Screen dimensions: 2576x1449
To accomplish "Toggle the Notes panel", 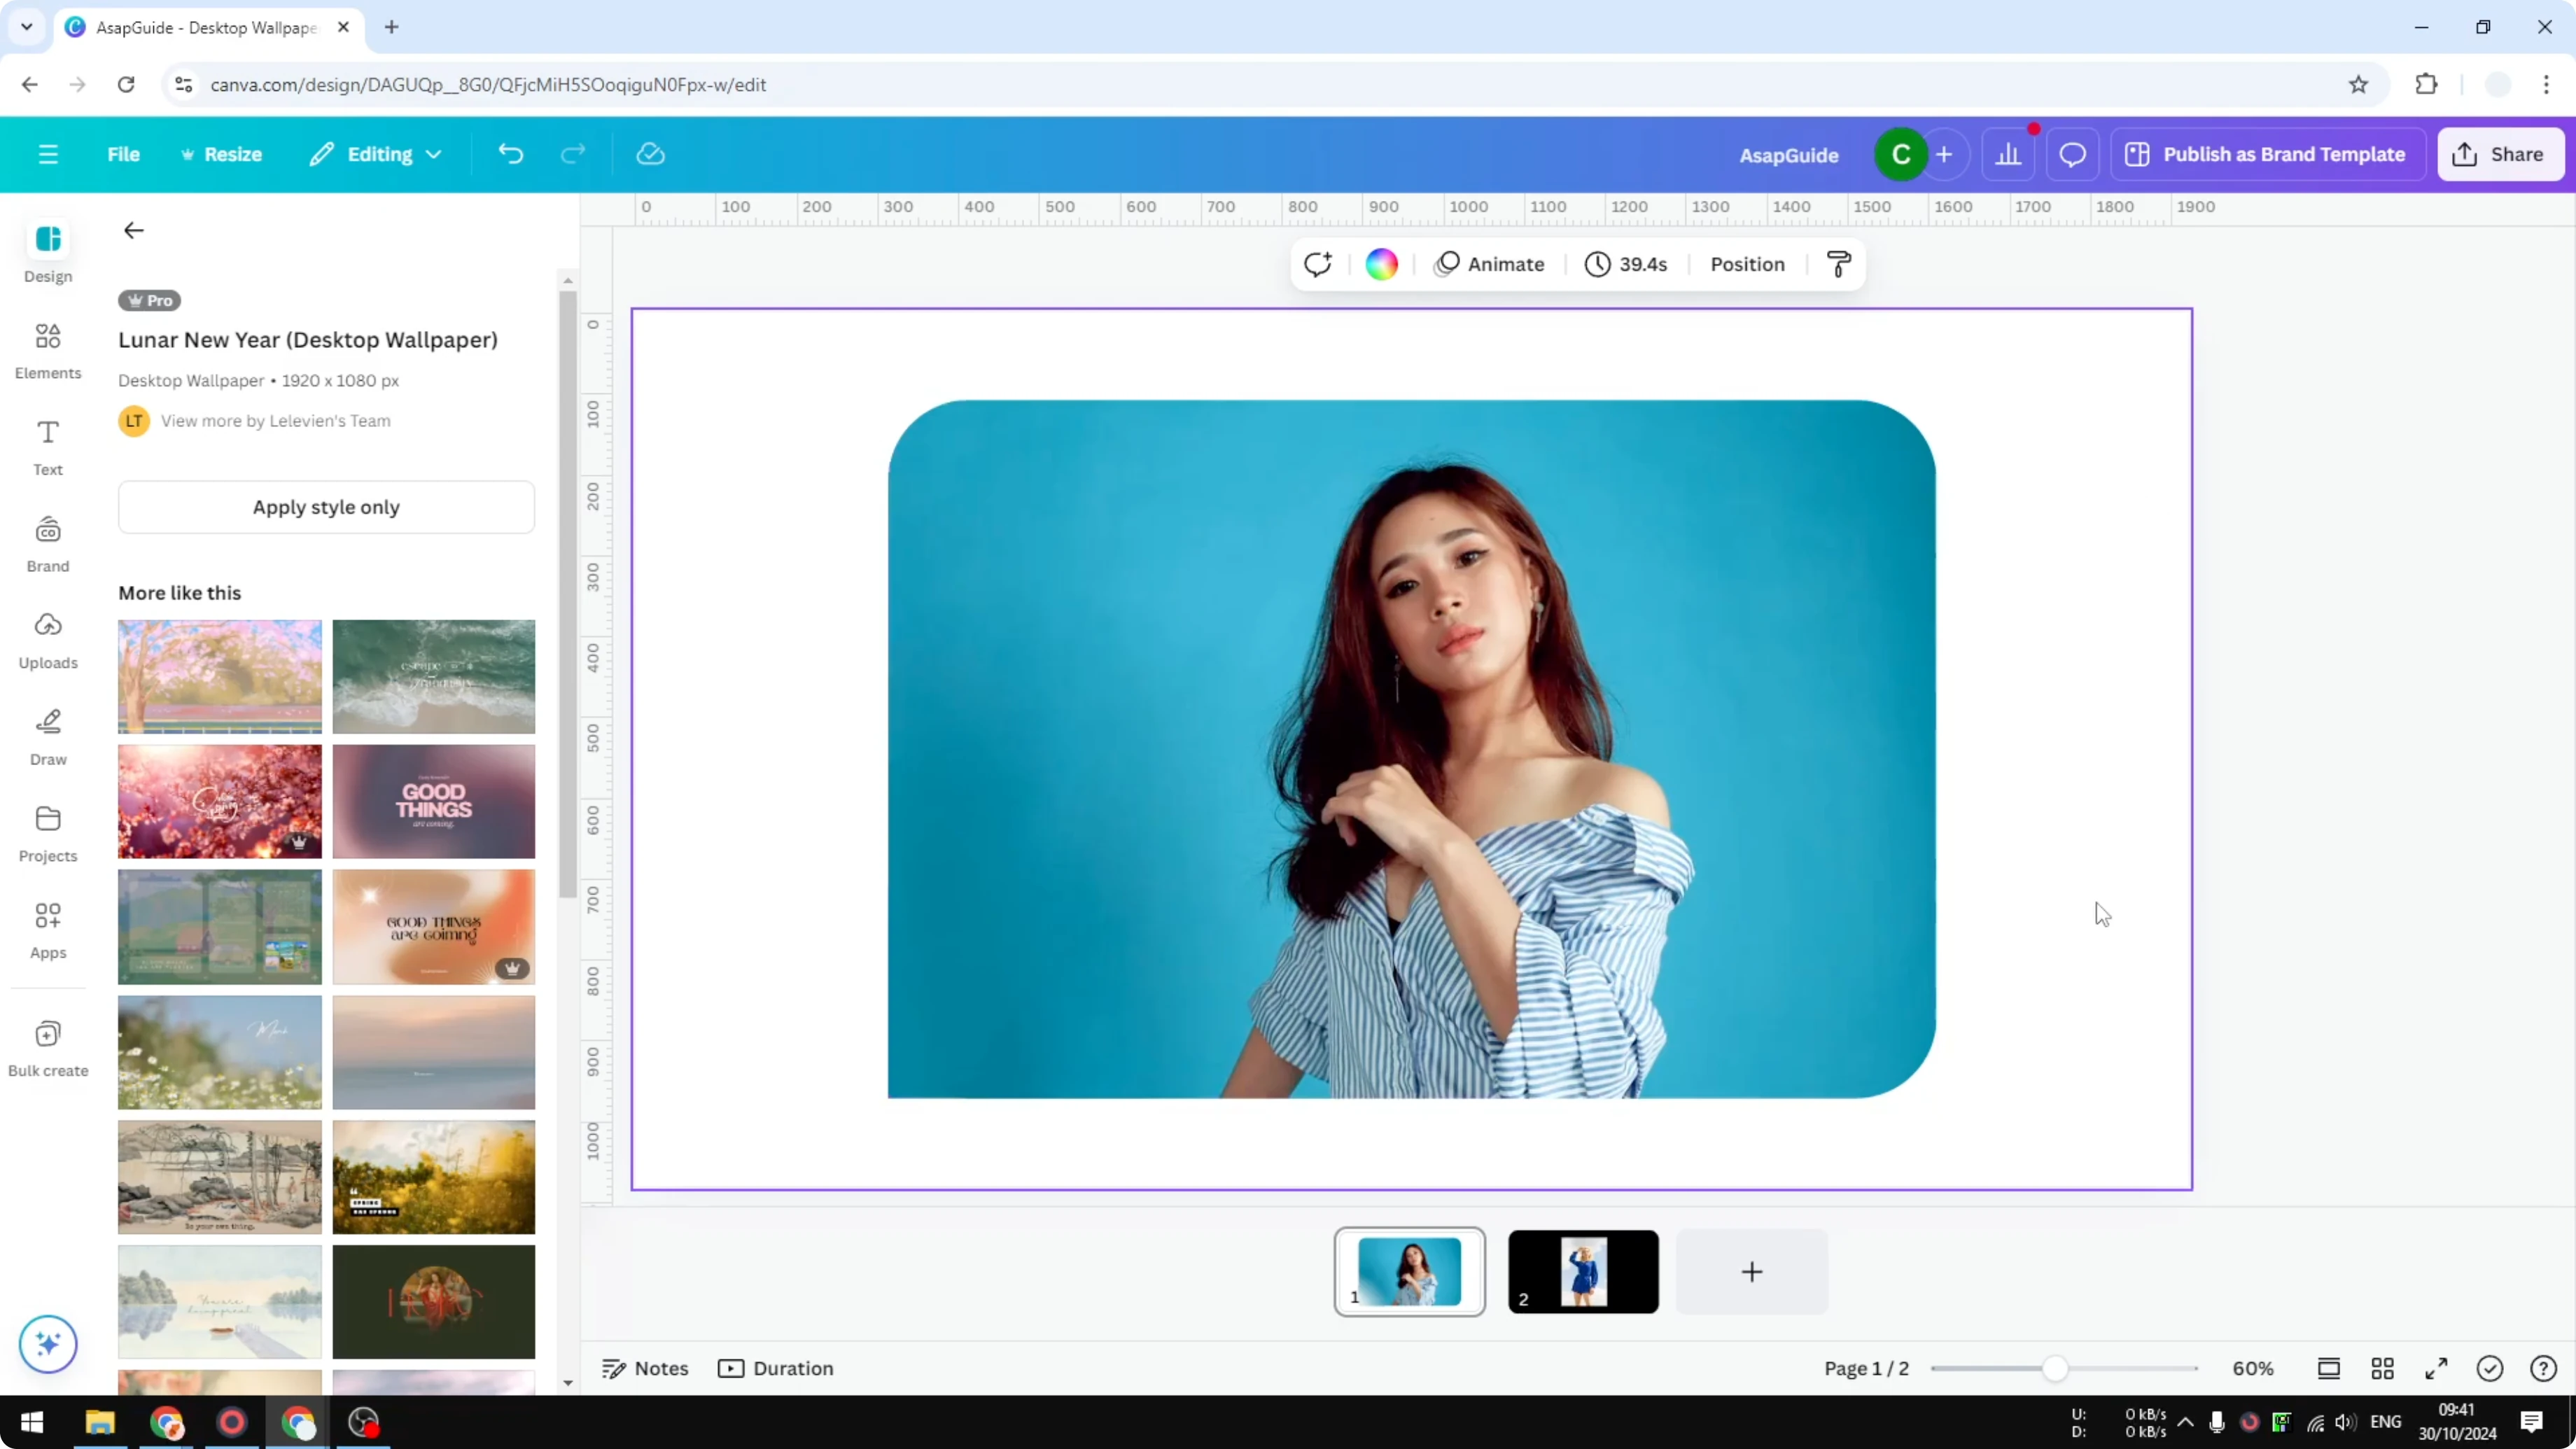I will click(x=643, y=1368).
